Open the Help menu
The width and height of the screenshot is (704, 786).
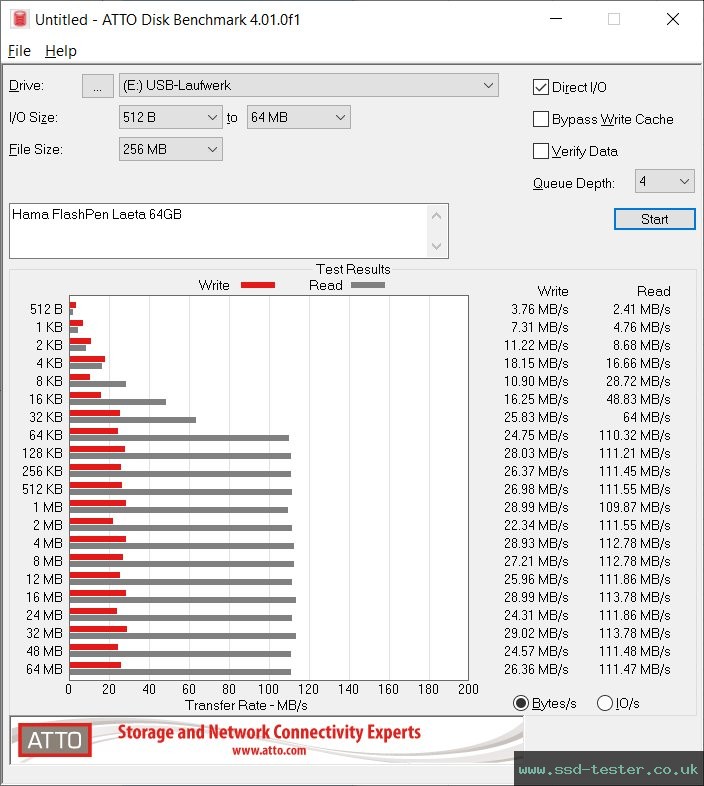pyautogui.click(x=61, y=51)
